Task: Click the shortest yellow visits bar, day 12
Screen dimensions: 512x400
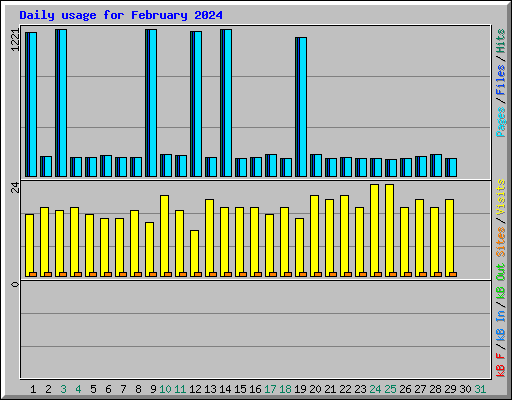Action: click(x=194, y=253)
